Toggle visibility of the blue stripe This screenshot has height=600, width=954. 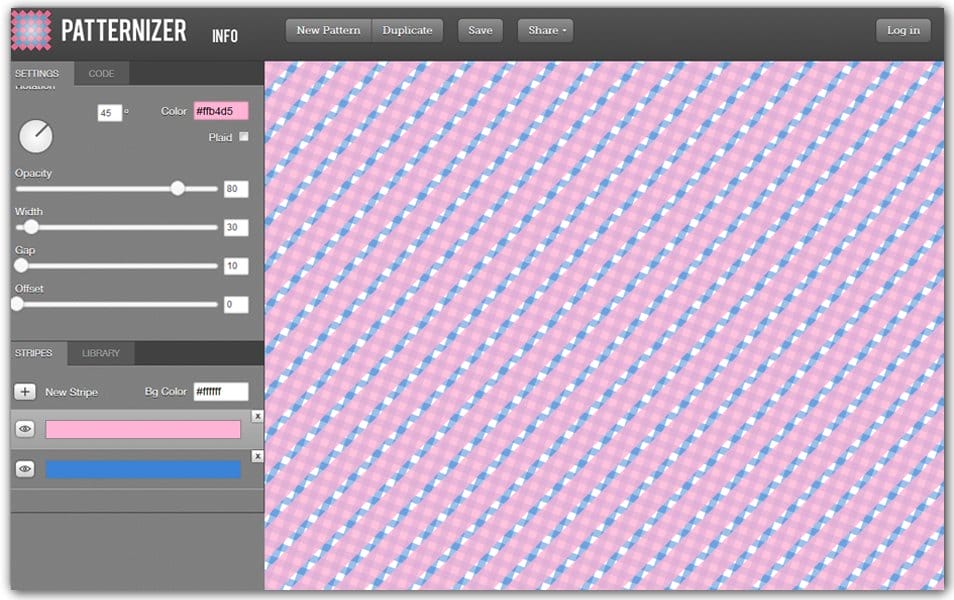click(x=24, y=467)
